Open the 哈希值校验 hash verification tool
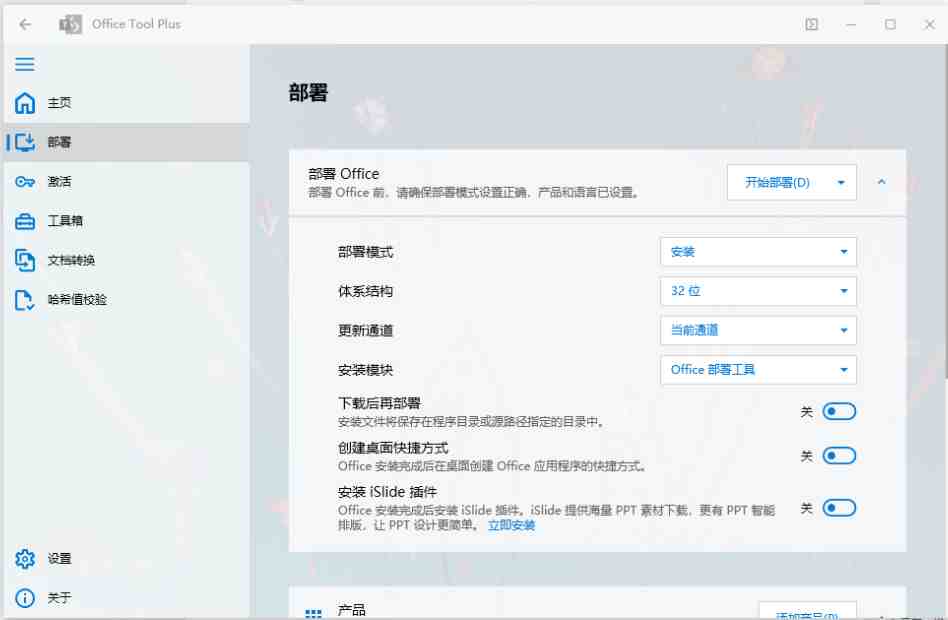The width and height of the screenshot is (948, 620). click(x=24, y=299)
